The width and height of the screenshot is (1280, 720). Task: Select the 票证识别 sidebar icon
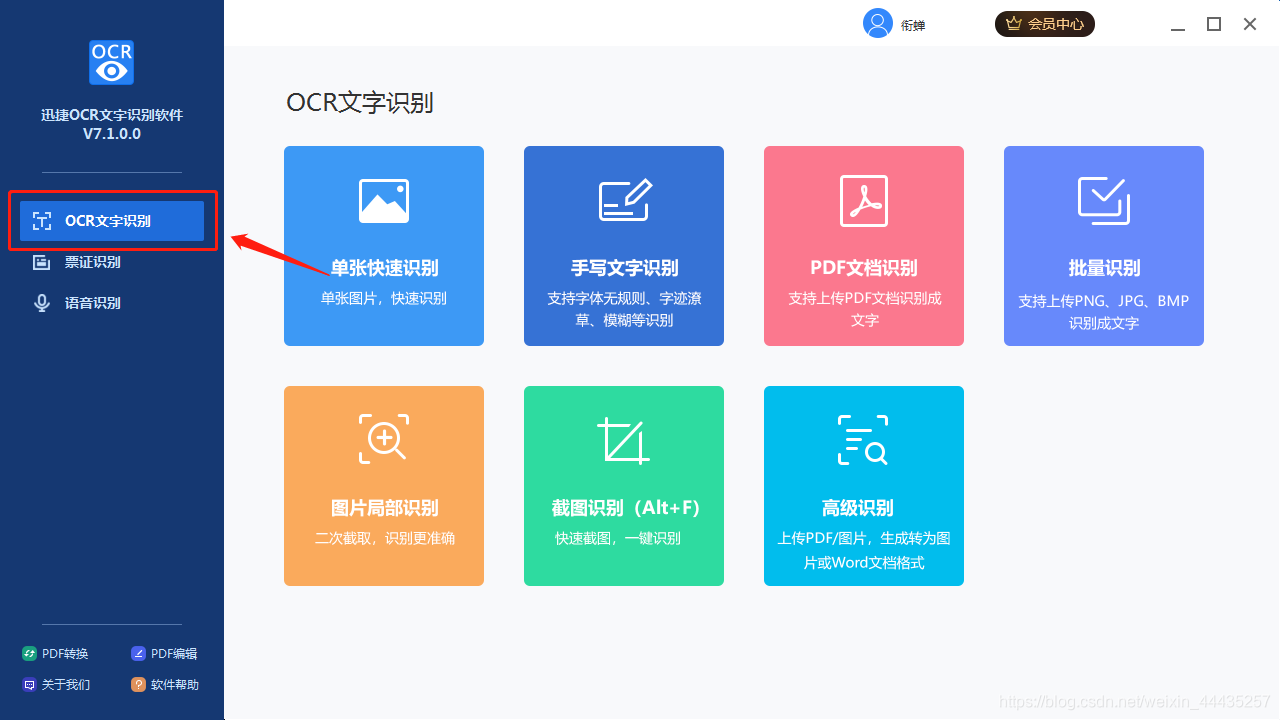point(41,261)
